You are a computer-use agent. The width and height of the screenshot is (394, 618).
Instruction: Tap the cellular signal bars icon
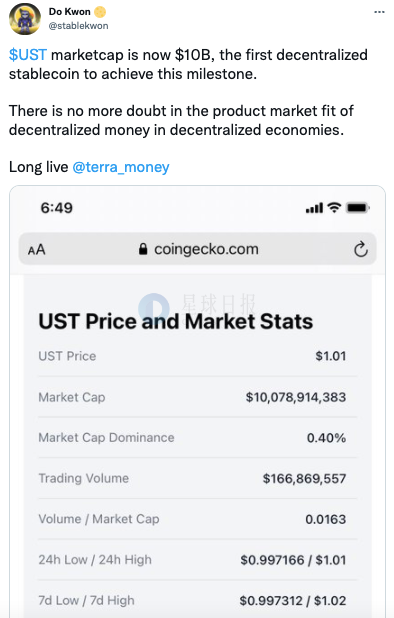pyautogui.click(x=314, y=208)
